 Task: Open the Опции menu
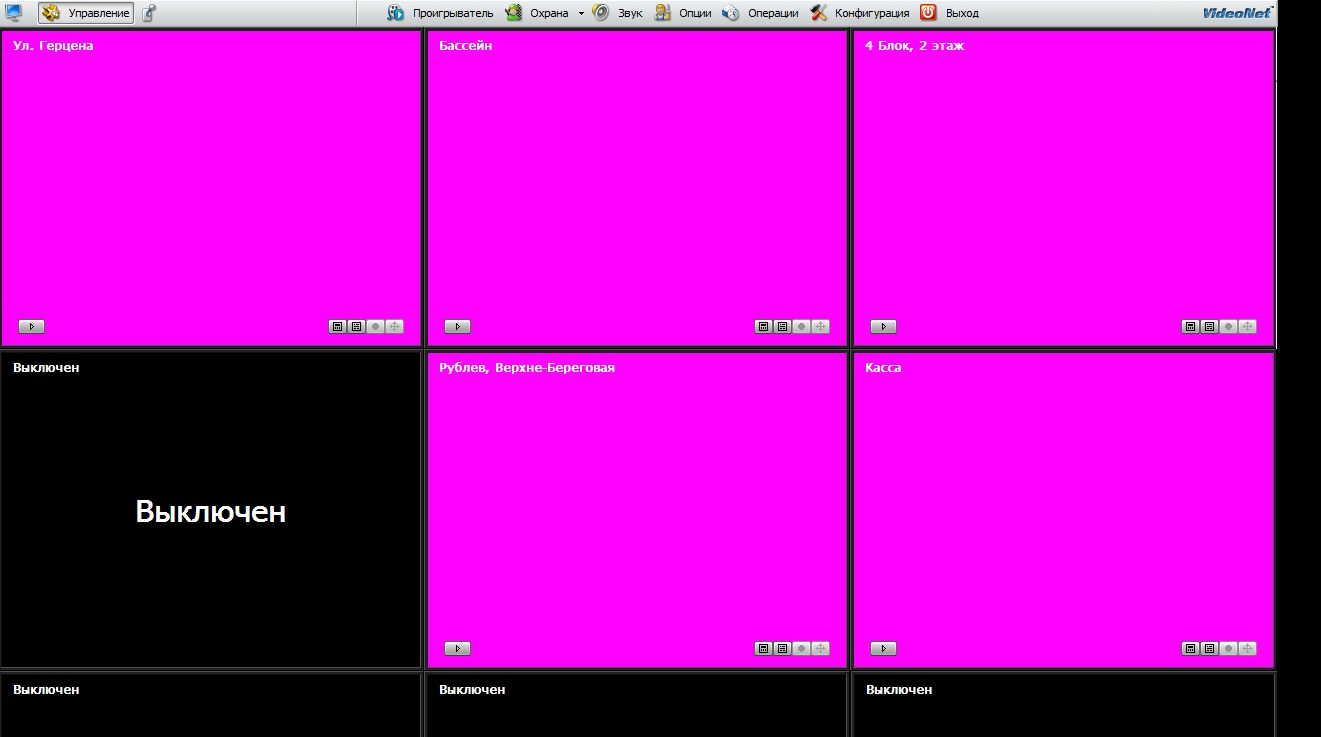(683, 13)
